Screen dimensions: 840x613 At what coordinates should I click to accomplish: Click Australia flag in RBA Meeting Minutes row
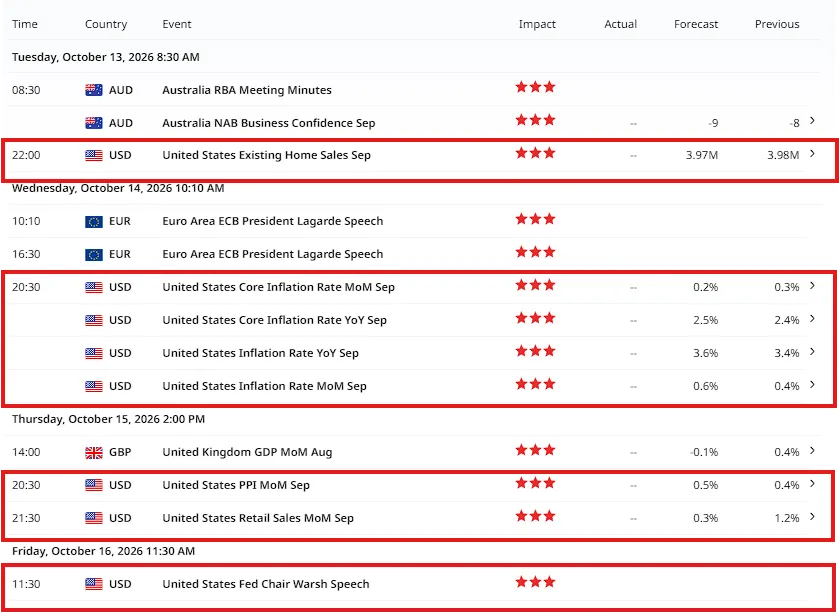(94, 90)
